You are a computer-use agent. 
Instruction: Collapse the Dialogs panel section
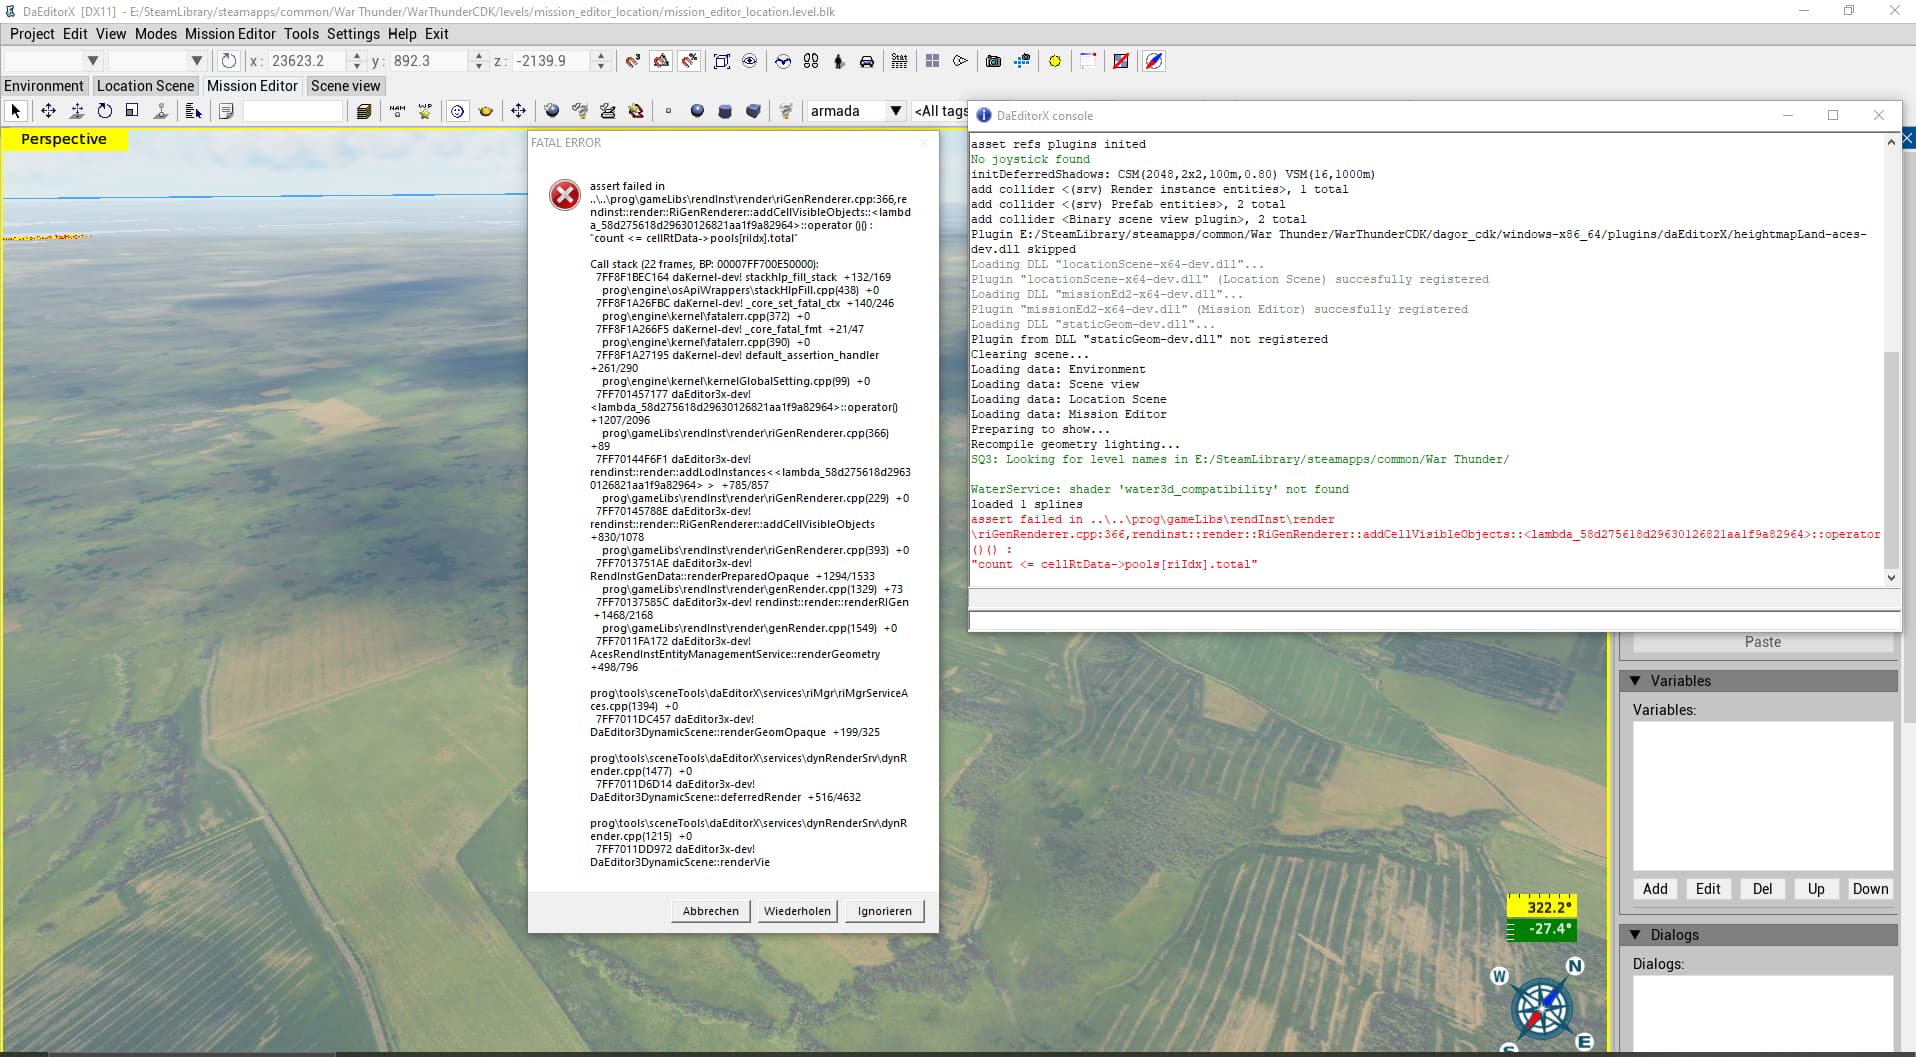[x=1635, y=935]
